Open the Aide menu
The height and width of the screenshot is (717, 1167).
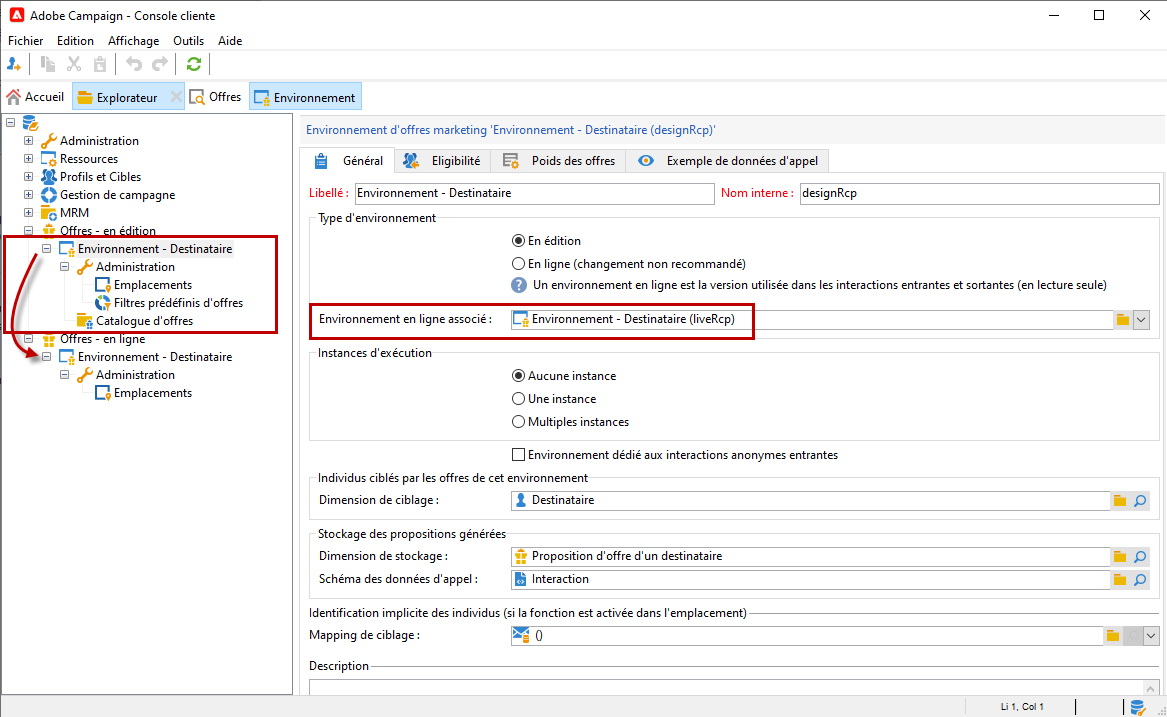[x=230, y=41]
